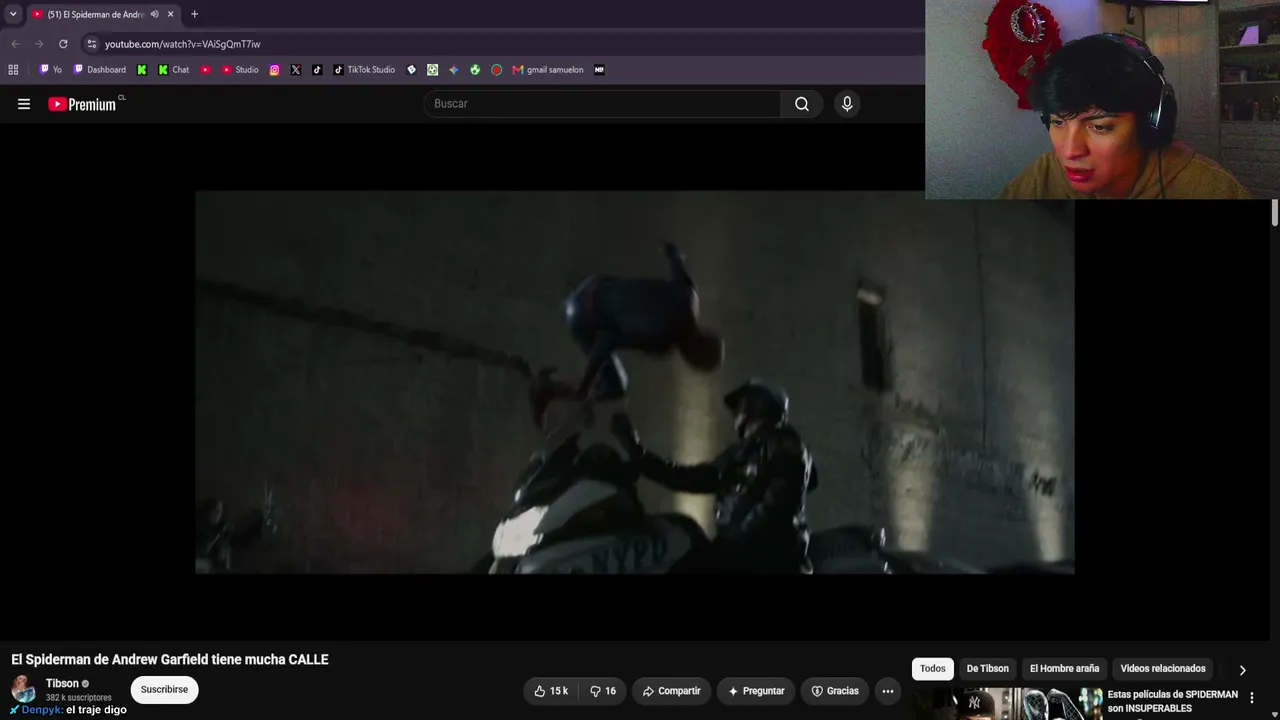Dislike the video with thumbs down
The image size is (1280, 720).
(603, 691)
